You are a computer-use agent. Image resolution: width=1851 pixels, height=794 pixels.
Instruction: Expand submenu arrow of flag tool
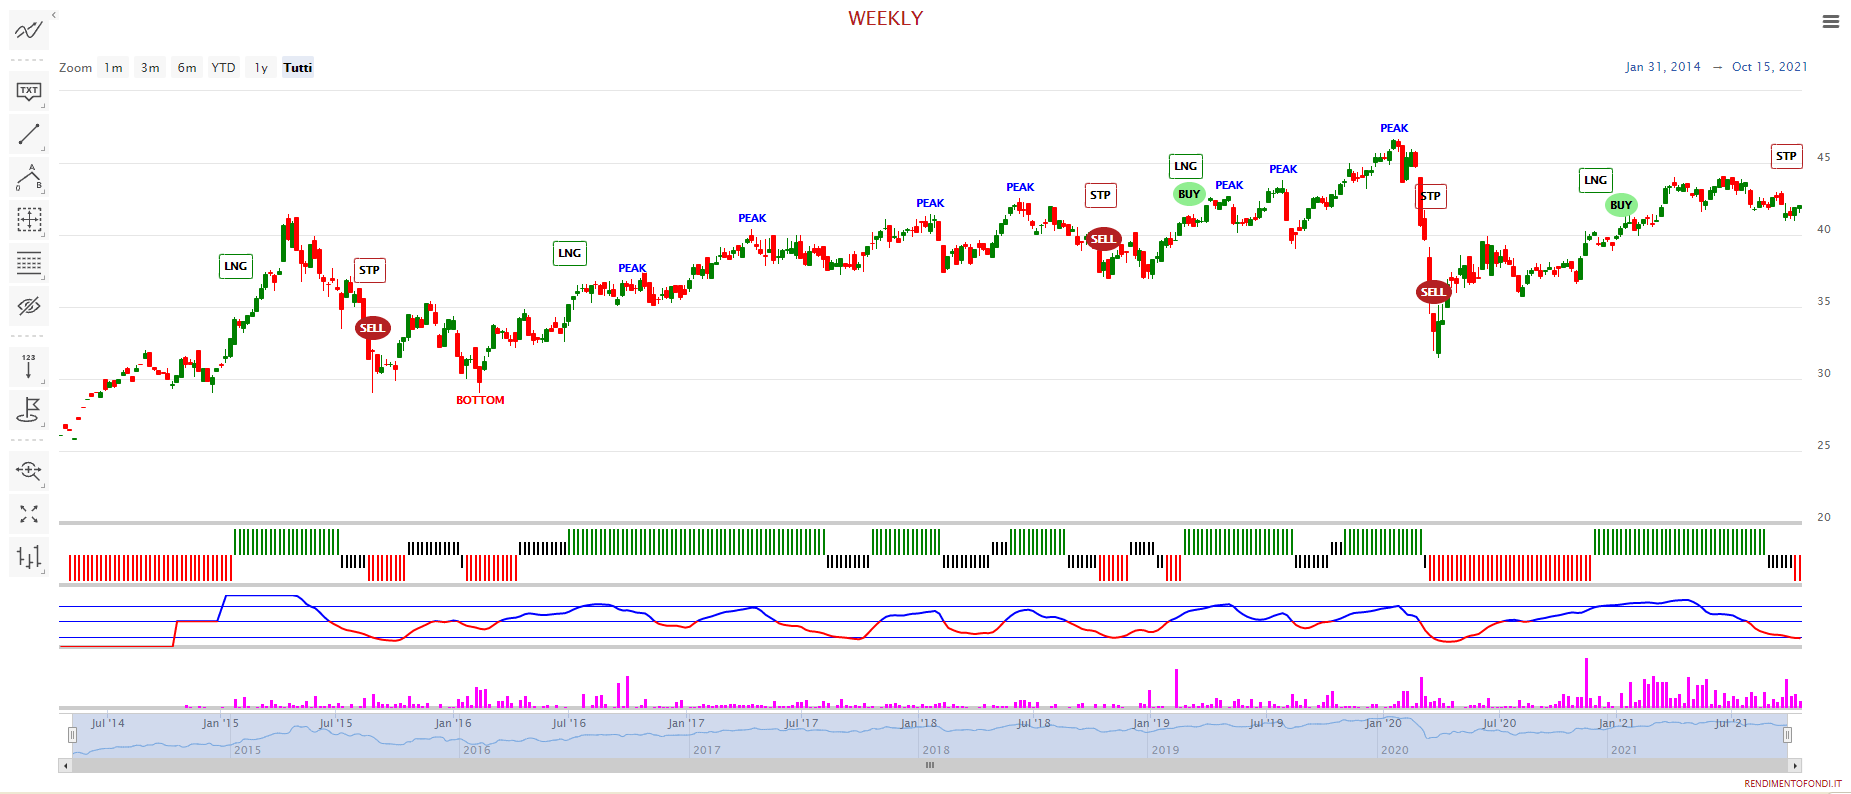43,425
